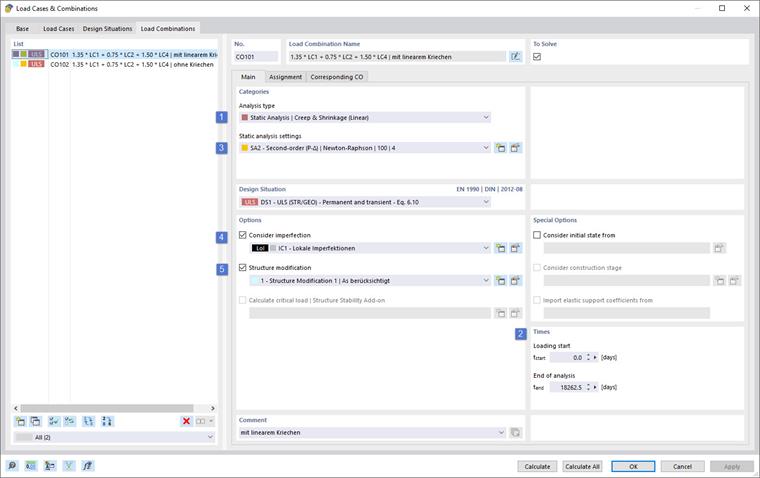Confirm with the OK button
The image size is (760, 478).
633,466
